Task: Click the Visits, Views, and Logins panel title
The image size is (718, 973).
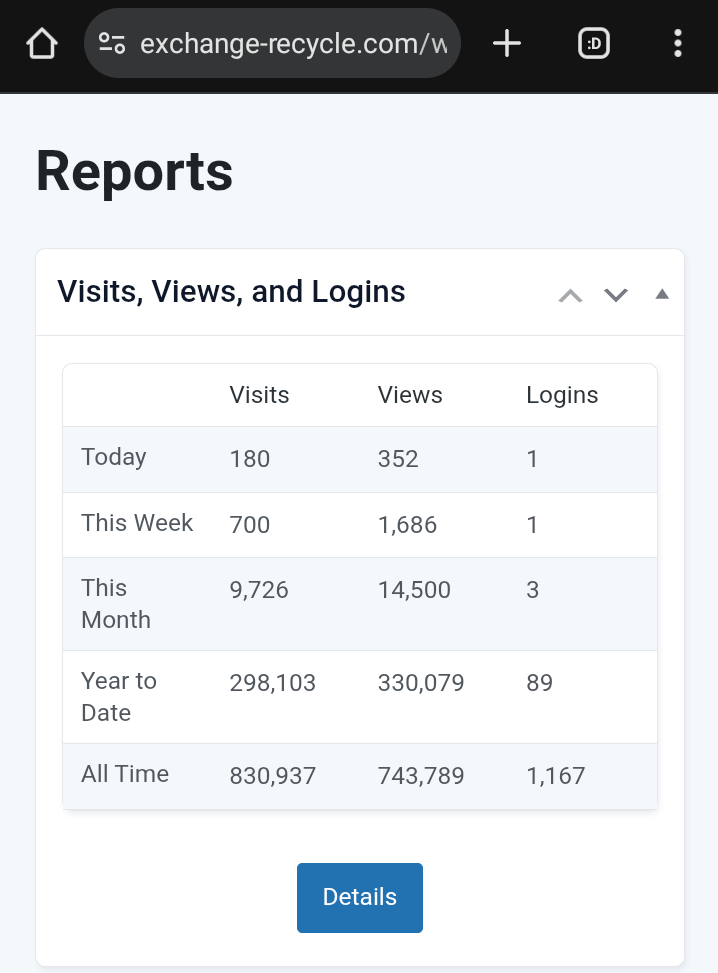Action: click(x=231, y=292)
